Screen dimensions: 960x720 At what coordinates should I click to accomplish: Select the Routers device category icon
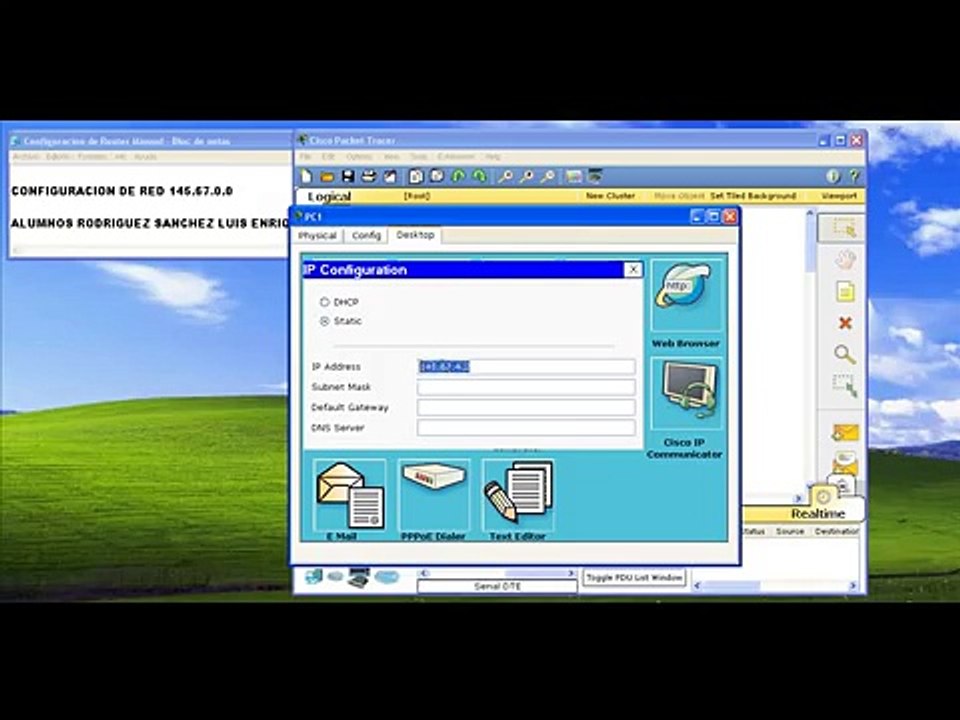click(x=313, y=577)
